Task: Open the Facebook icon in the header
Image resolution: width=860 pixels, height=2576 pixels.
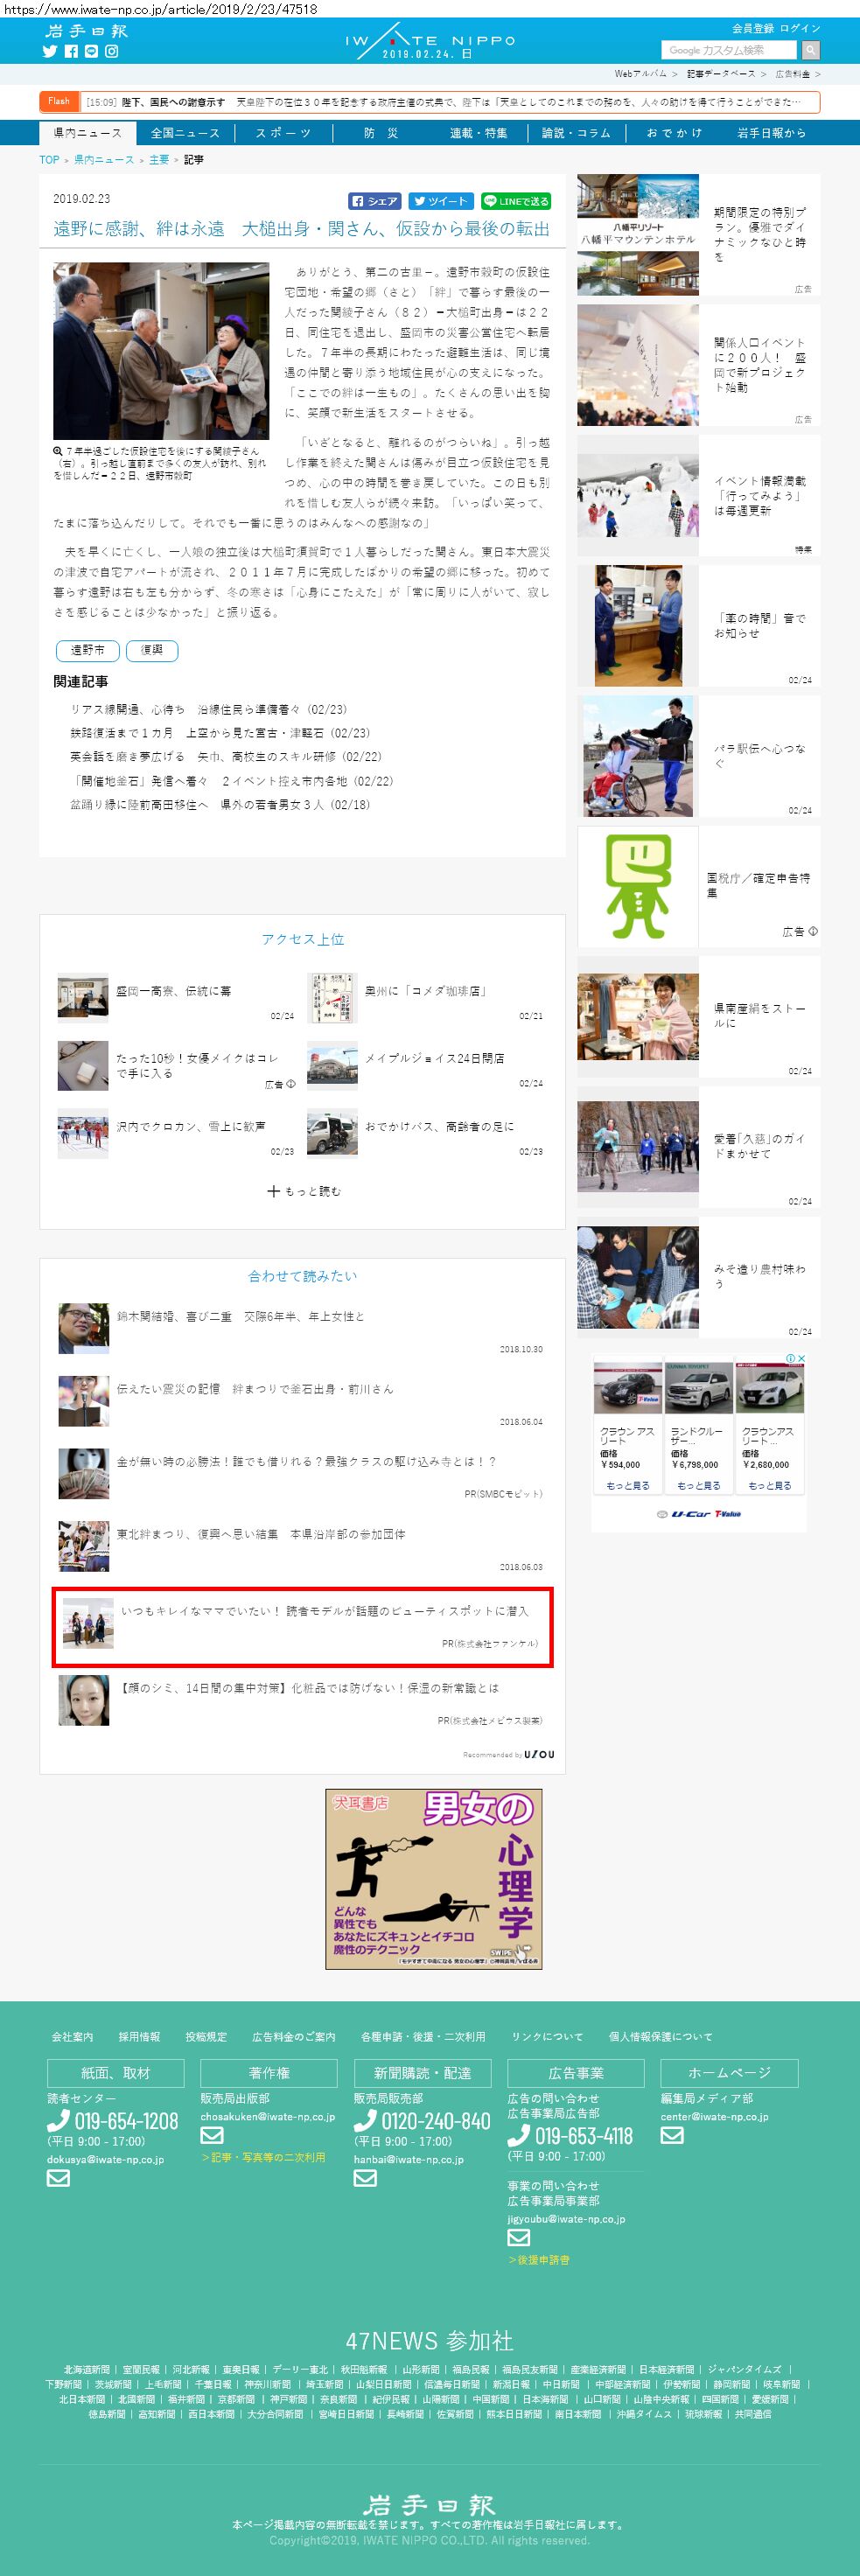Action: click(x=71, y=51)
